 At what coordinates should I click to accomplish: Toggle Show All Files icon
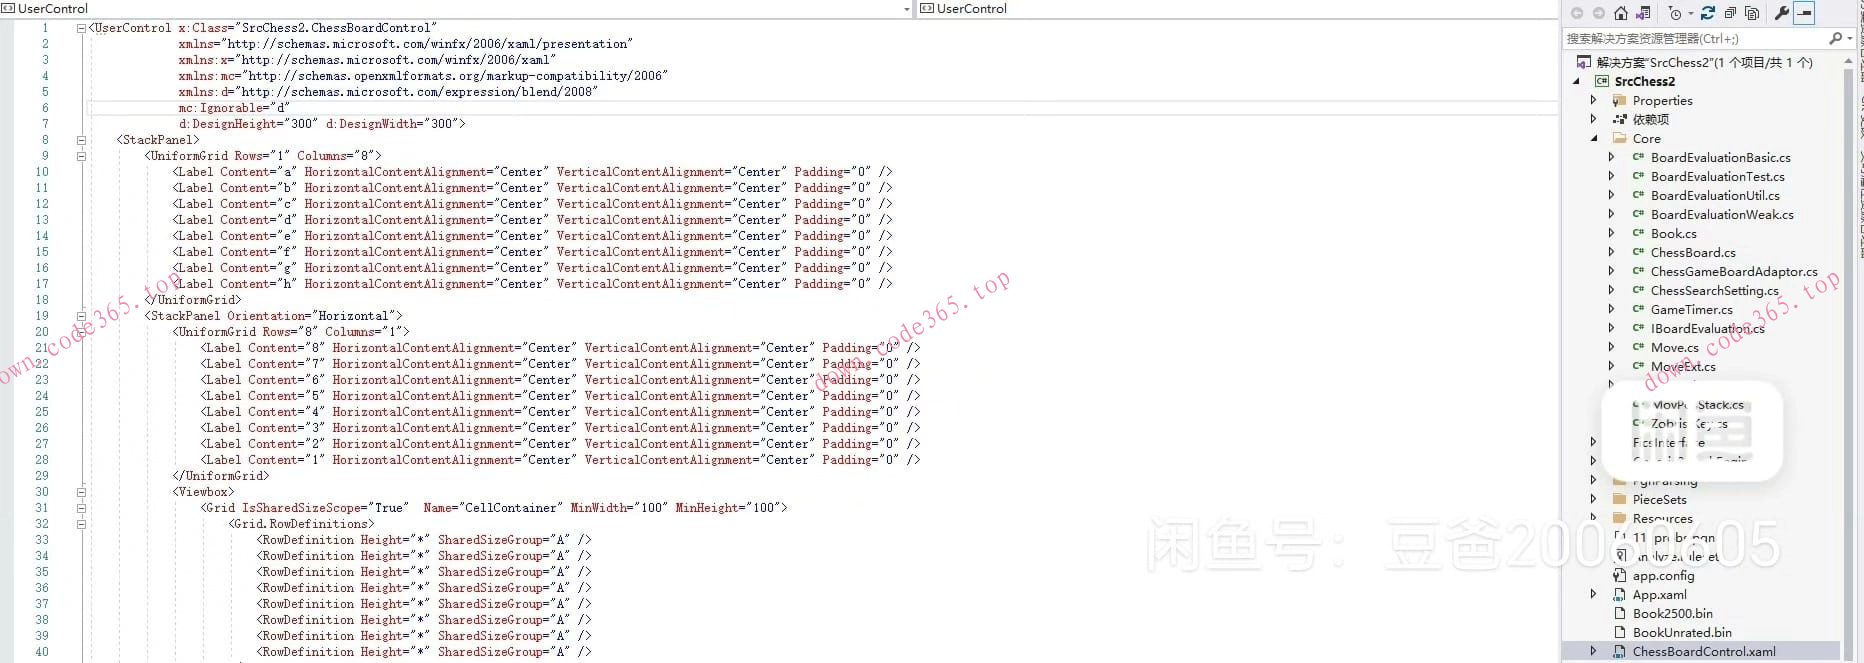pos(1752,13)
